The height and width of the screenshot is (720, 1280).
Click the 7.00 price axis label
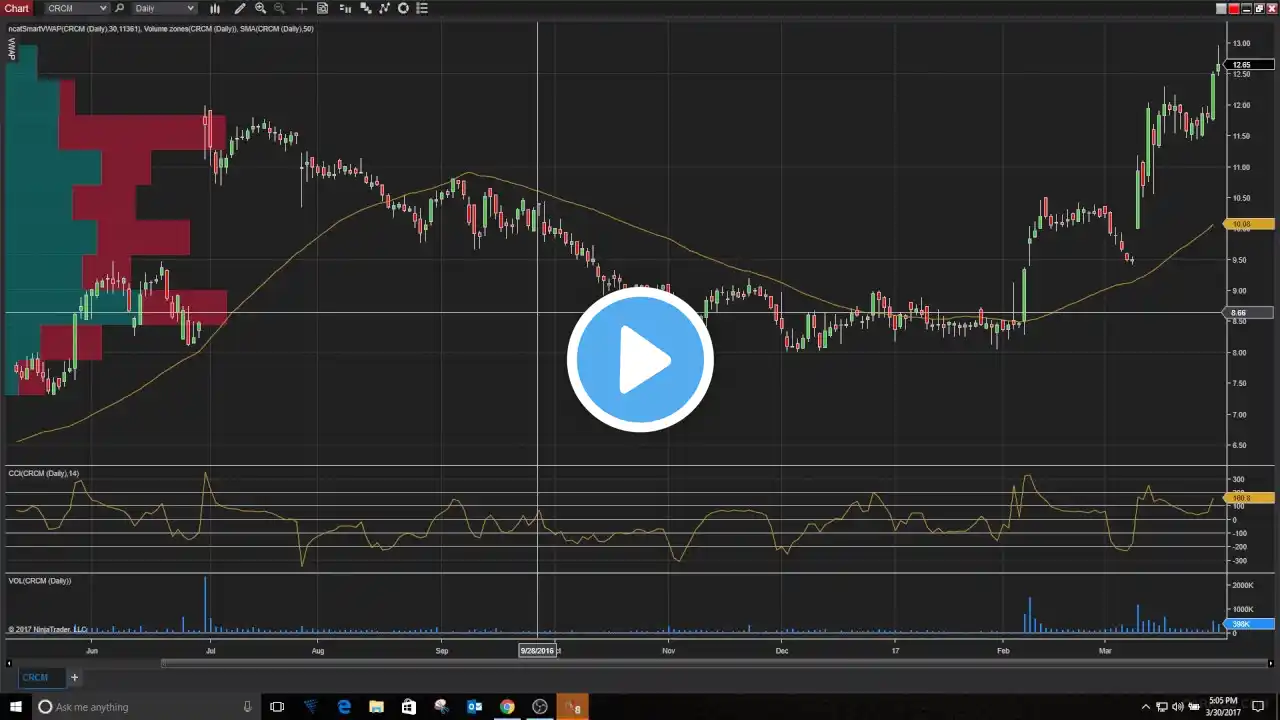[x=1240, y=414]
